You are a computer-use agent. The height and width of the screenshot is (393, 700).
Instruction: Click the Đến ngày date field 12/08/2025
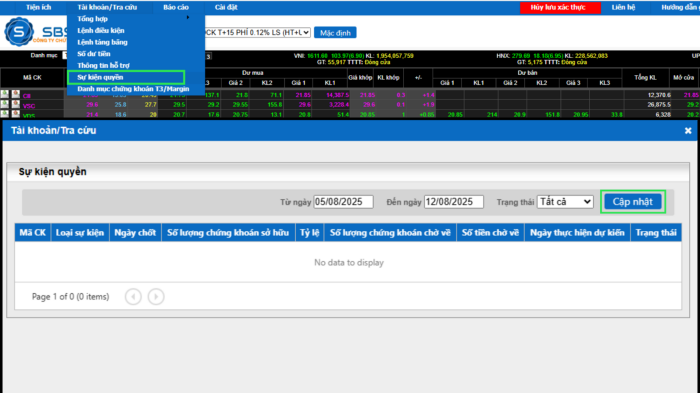pyautogui.click(x=454, y=202)
